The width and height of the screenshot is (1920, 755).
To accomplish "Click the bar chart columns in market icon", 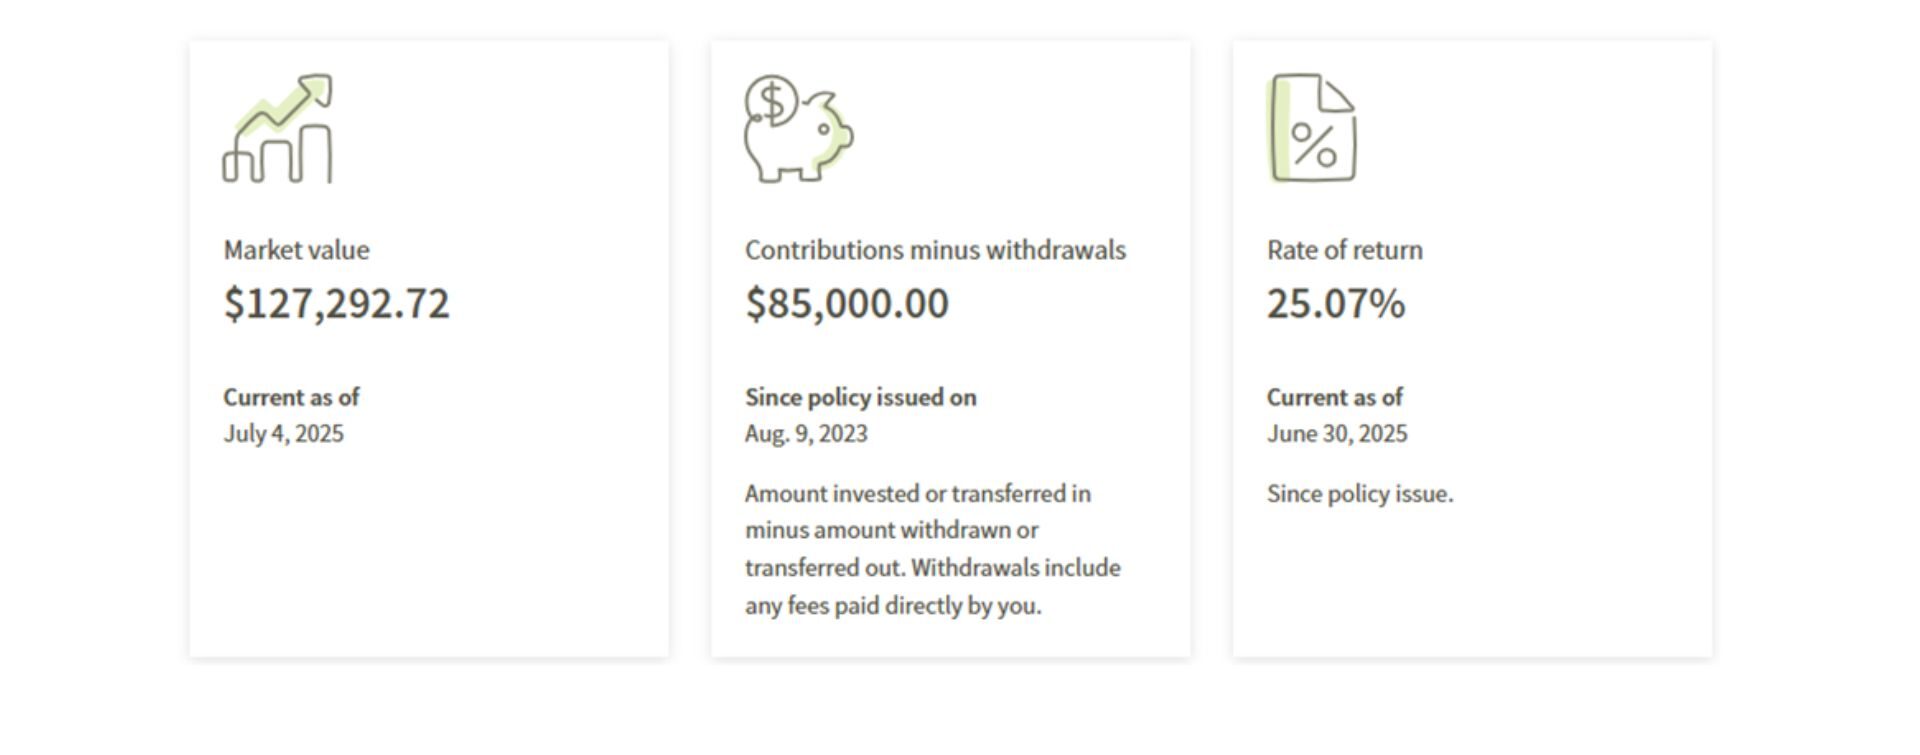I will [x=277, y=155].
